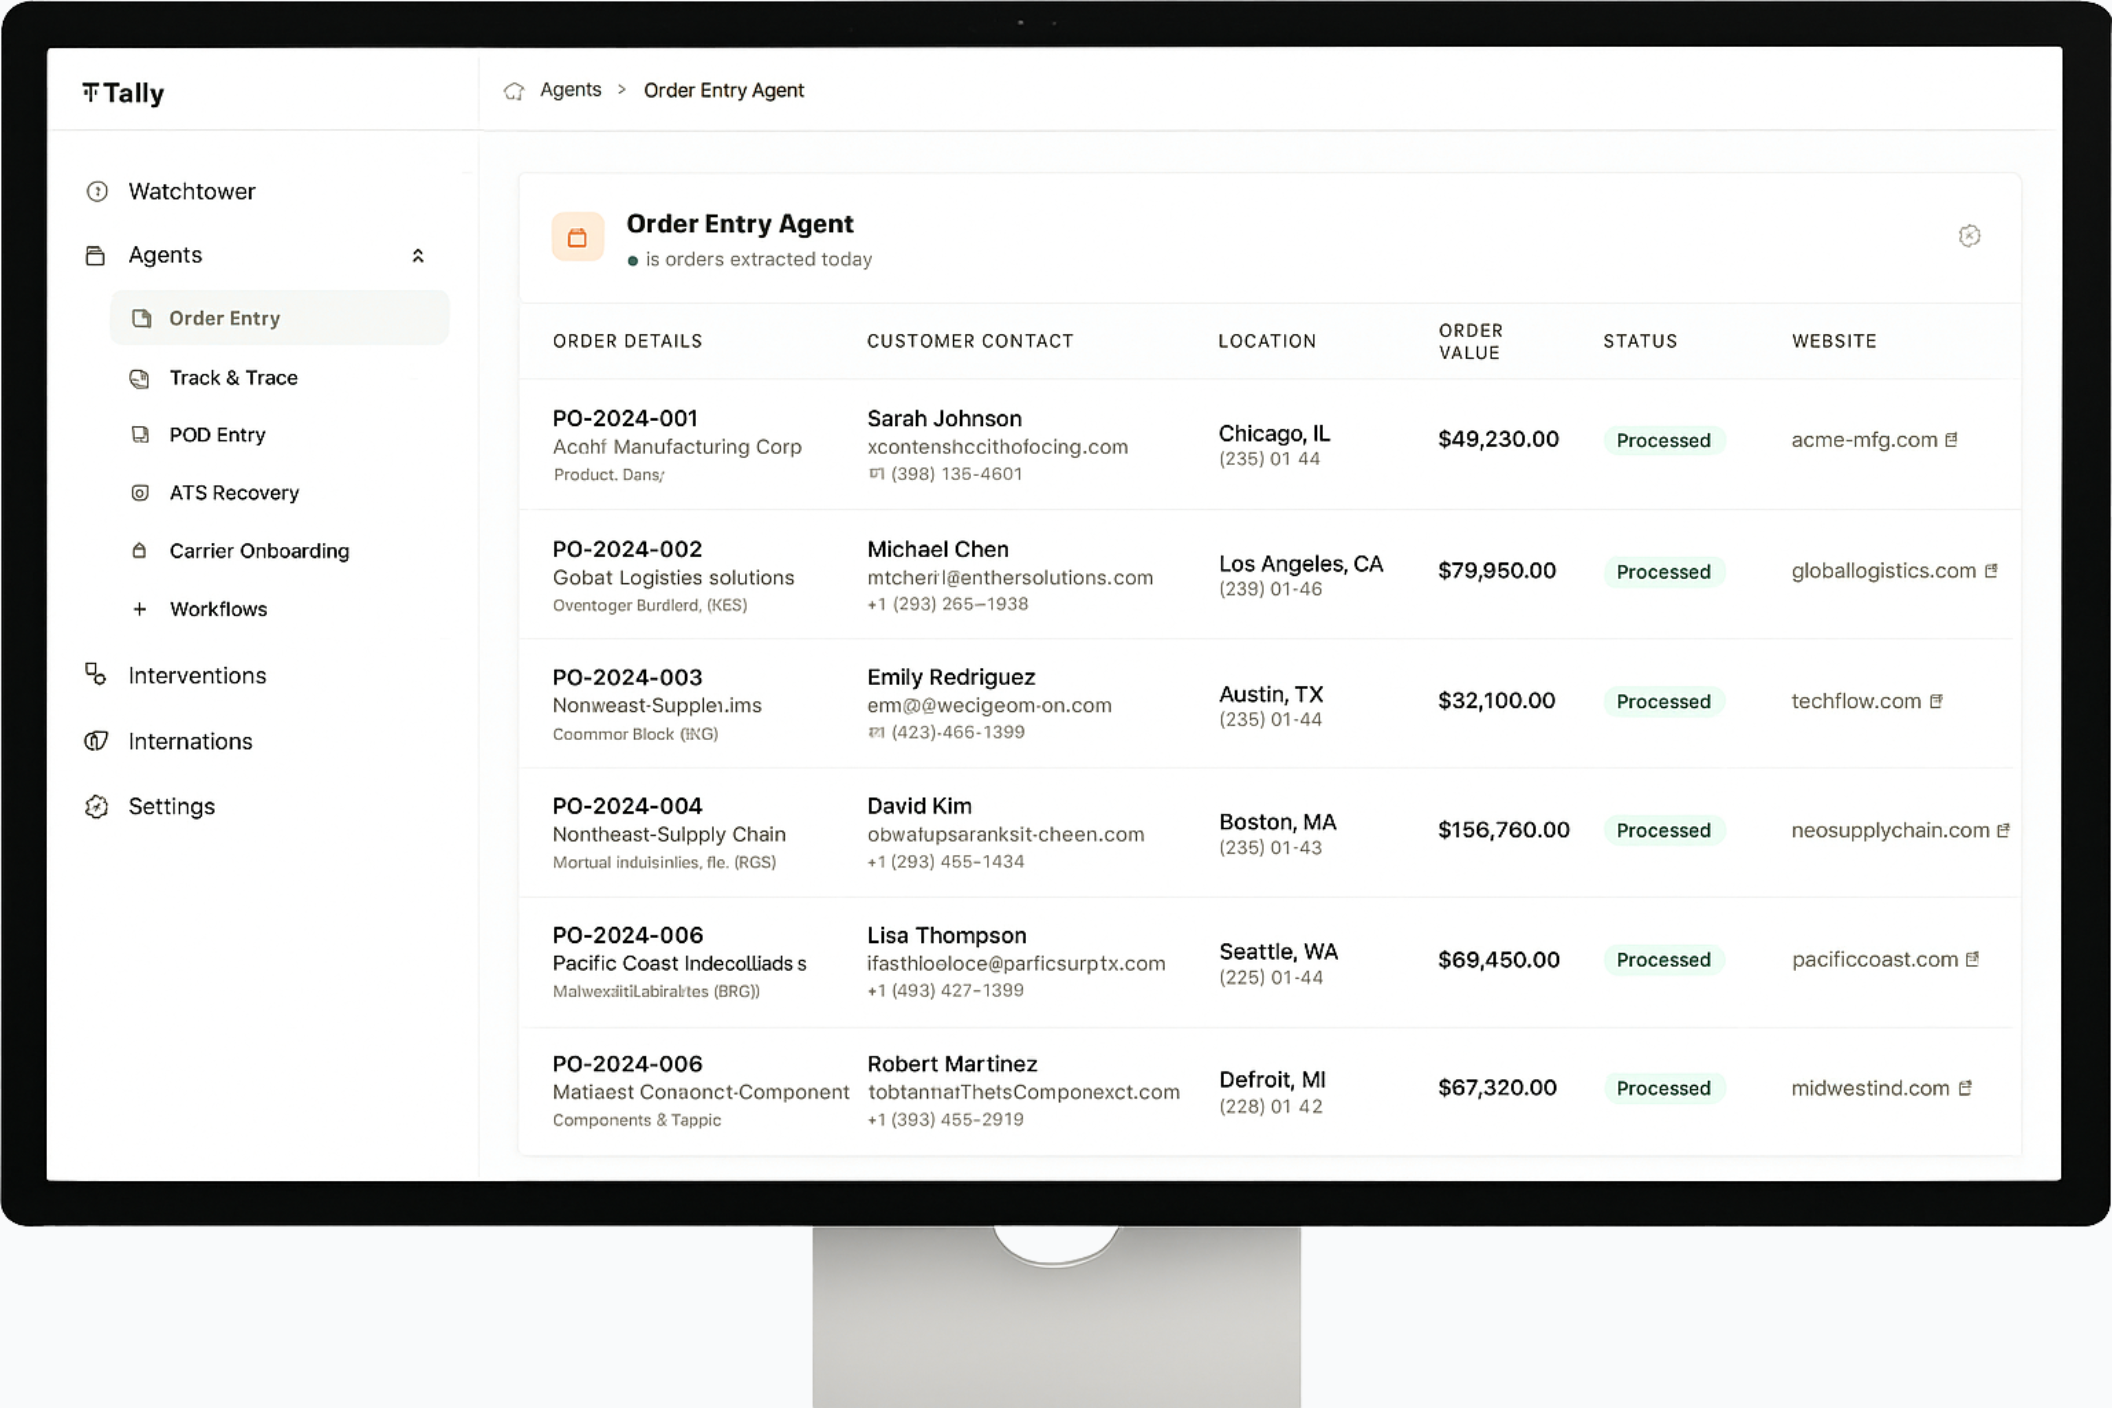Click the Interventions sidebar icon

click(x=96, y=675)
